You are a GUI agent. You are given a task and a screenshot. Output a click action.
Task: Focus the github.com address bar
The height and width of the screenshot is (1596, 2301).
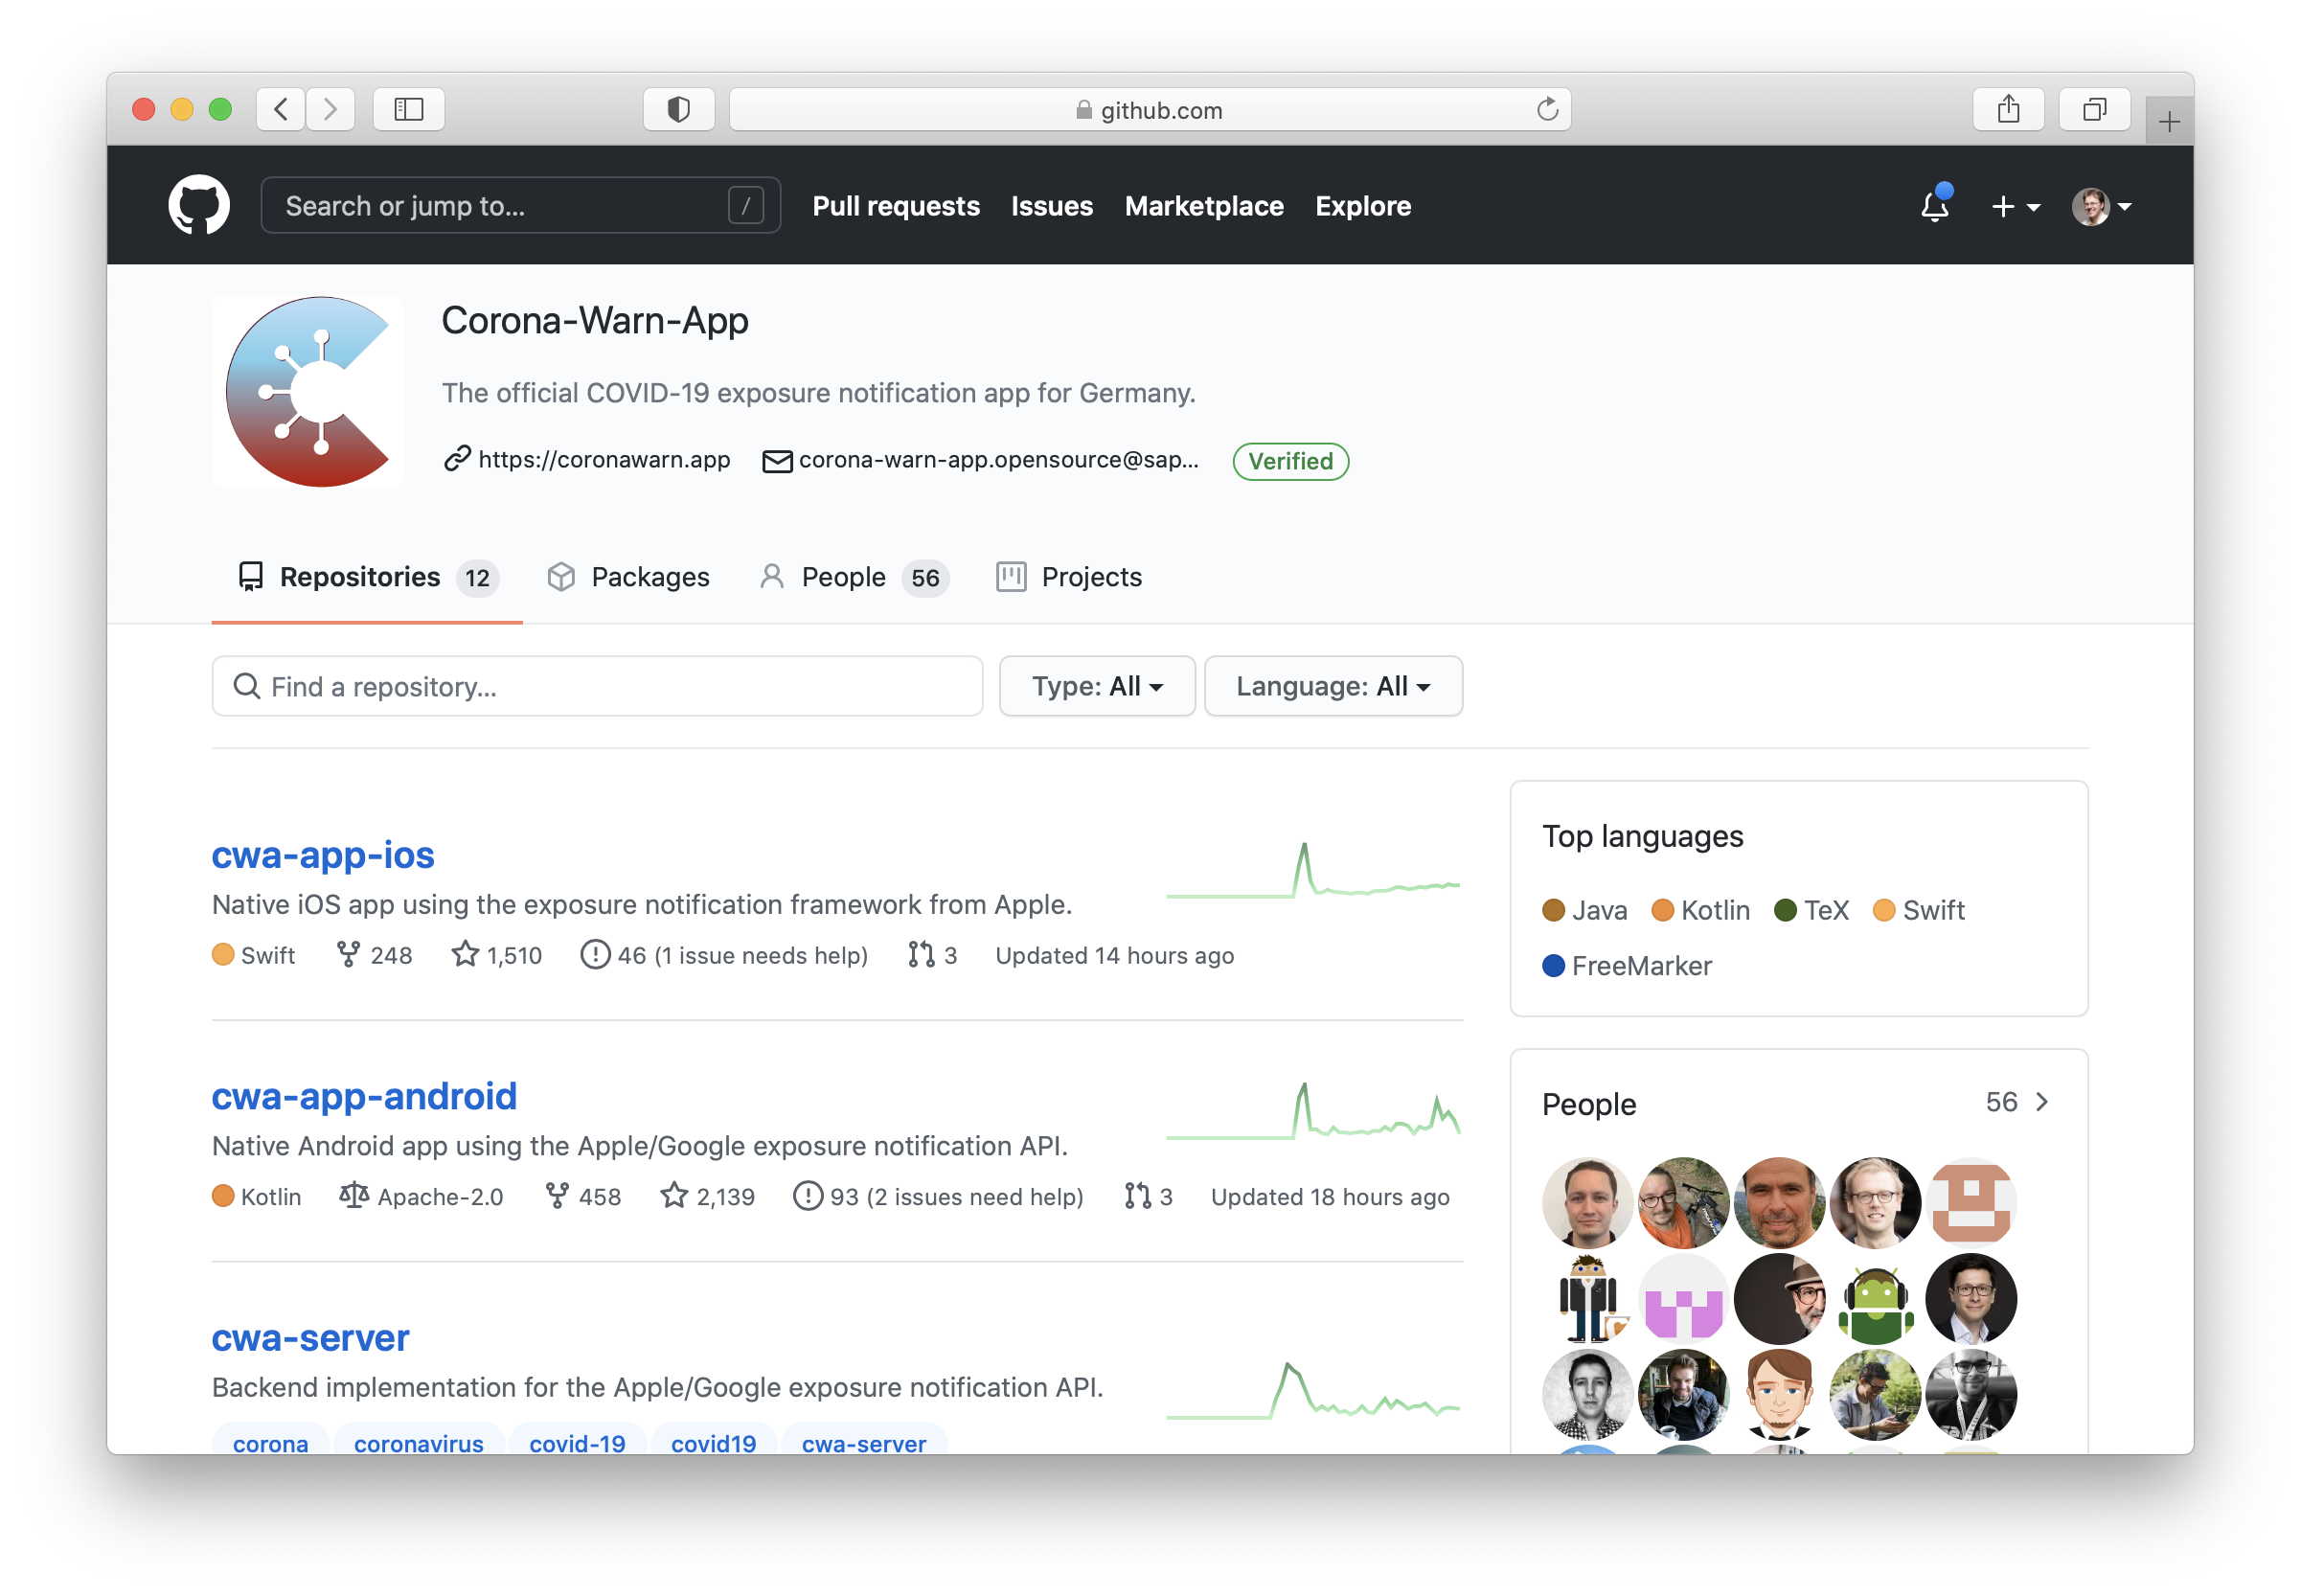(1150, 109)
